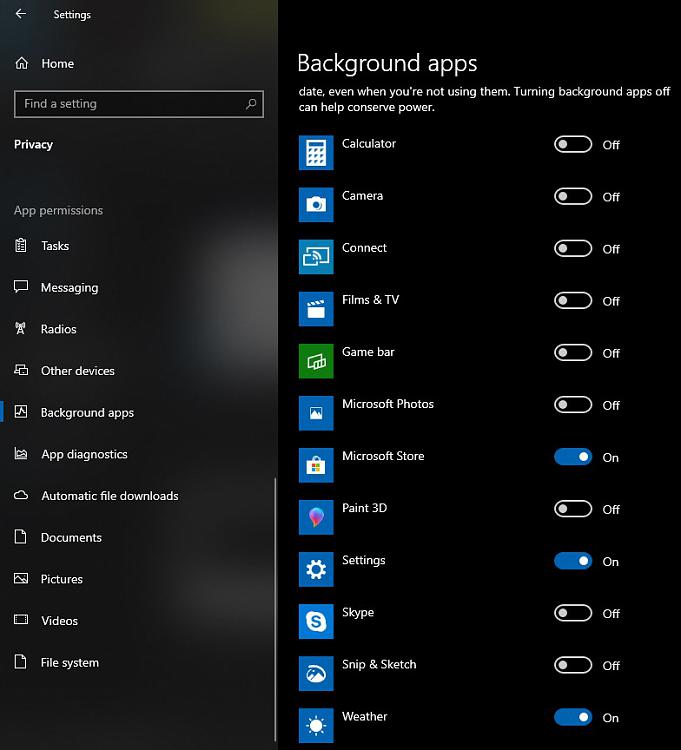Select Messaging in the sidebar
This screenshot has width=681, height=750.
[x=69, y=287]
